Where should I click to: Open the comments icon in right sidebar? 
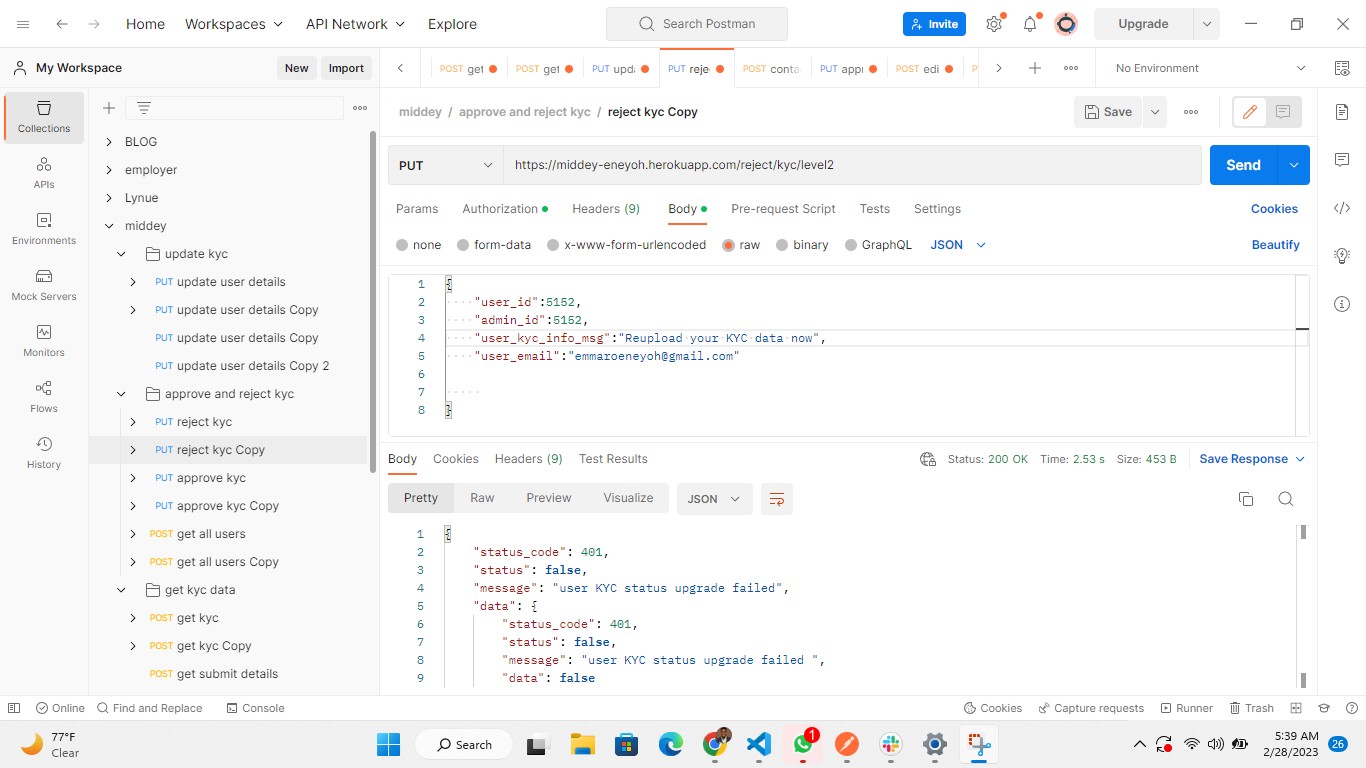pos(1342,160)
